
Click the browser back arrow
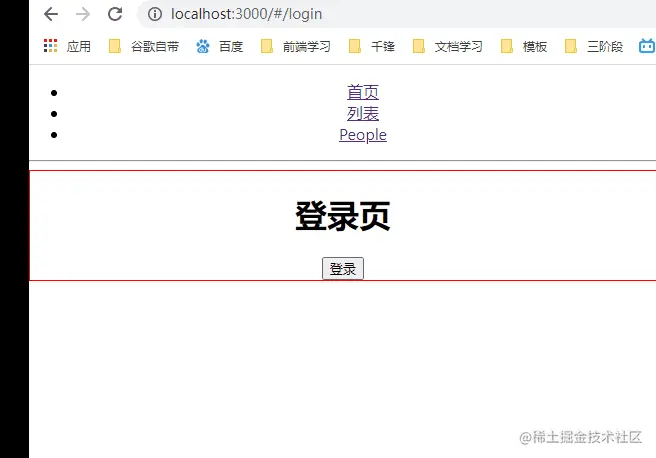(51, 14)
